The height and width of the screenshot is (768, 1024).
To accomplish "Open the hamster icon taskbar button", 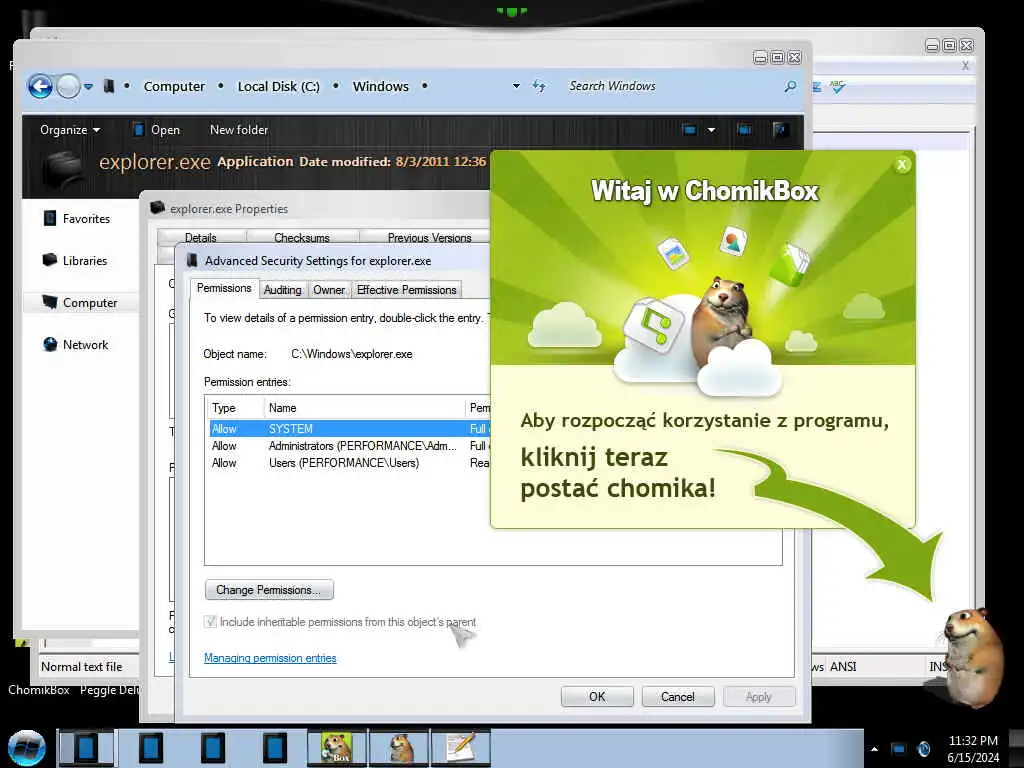I will coord(399,748).
